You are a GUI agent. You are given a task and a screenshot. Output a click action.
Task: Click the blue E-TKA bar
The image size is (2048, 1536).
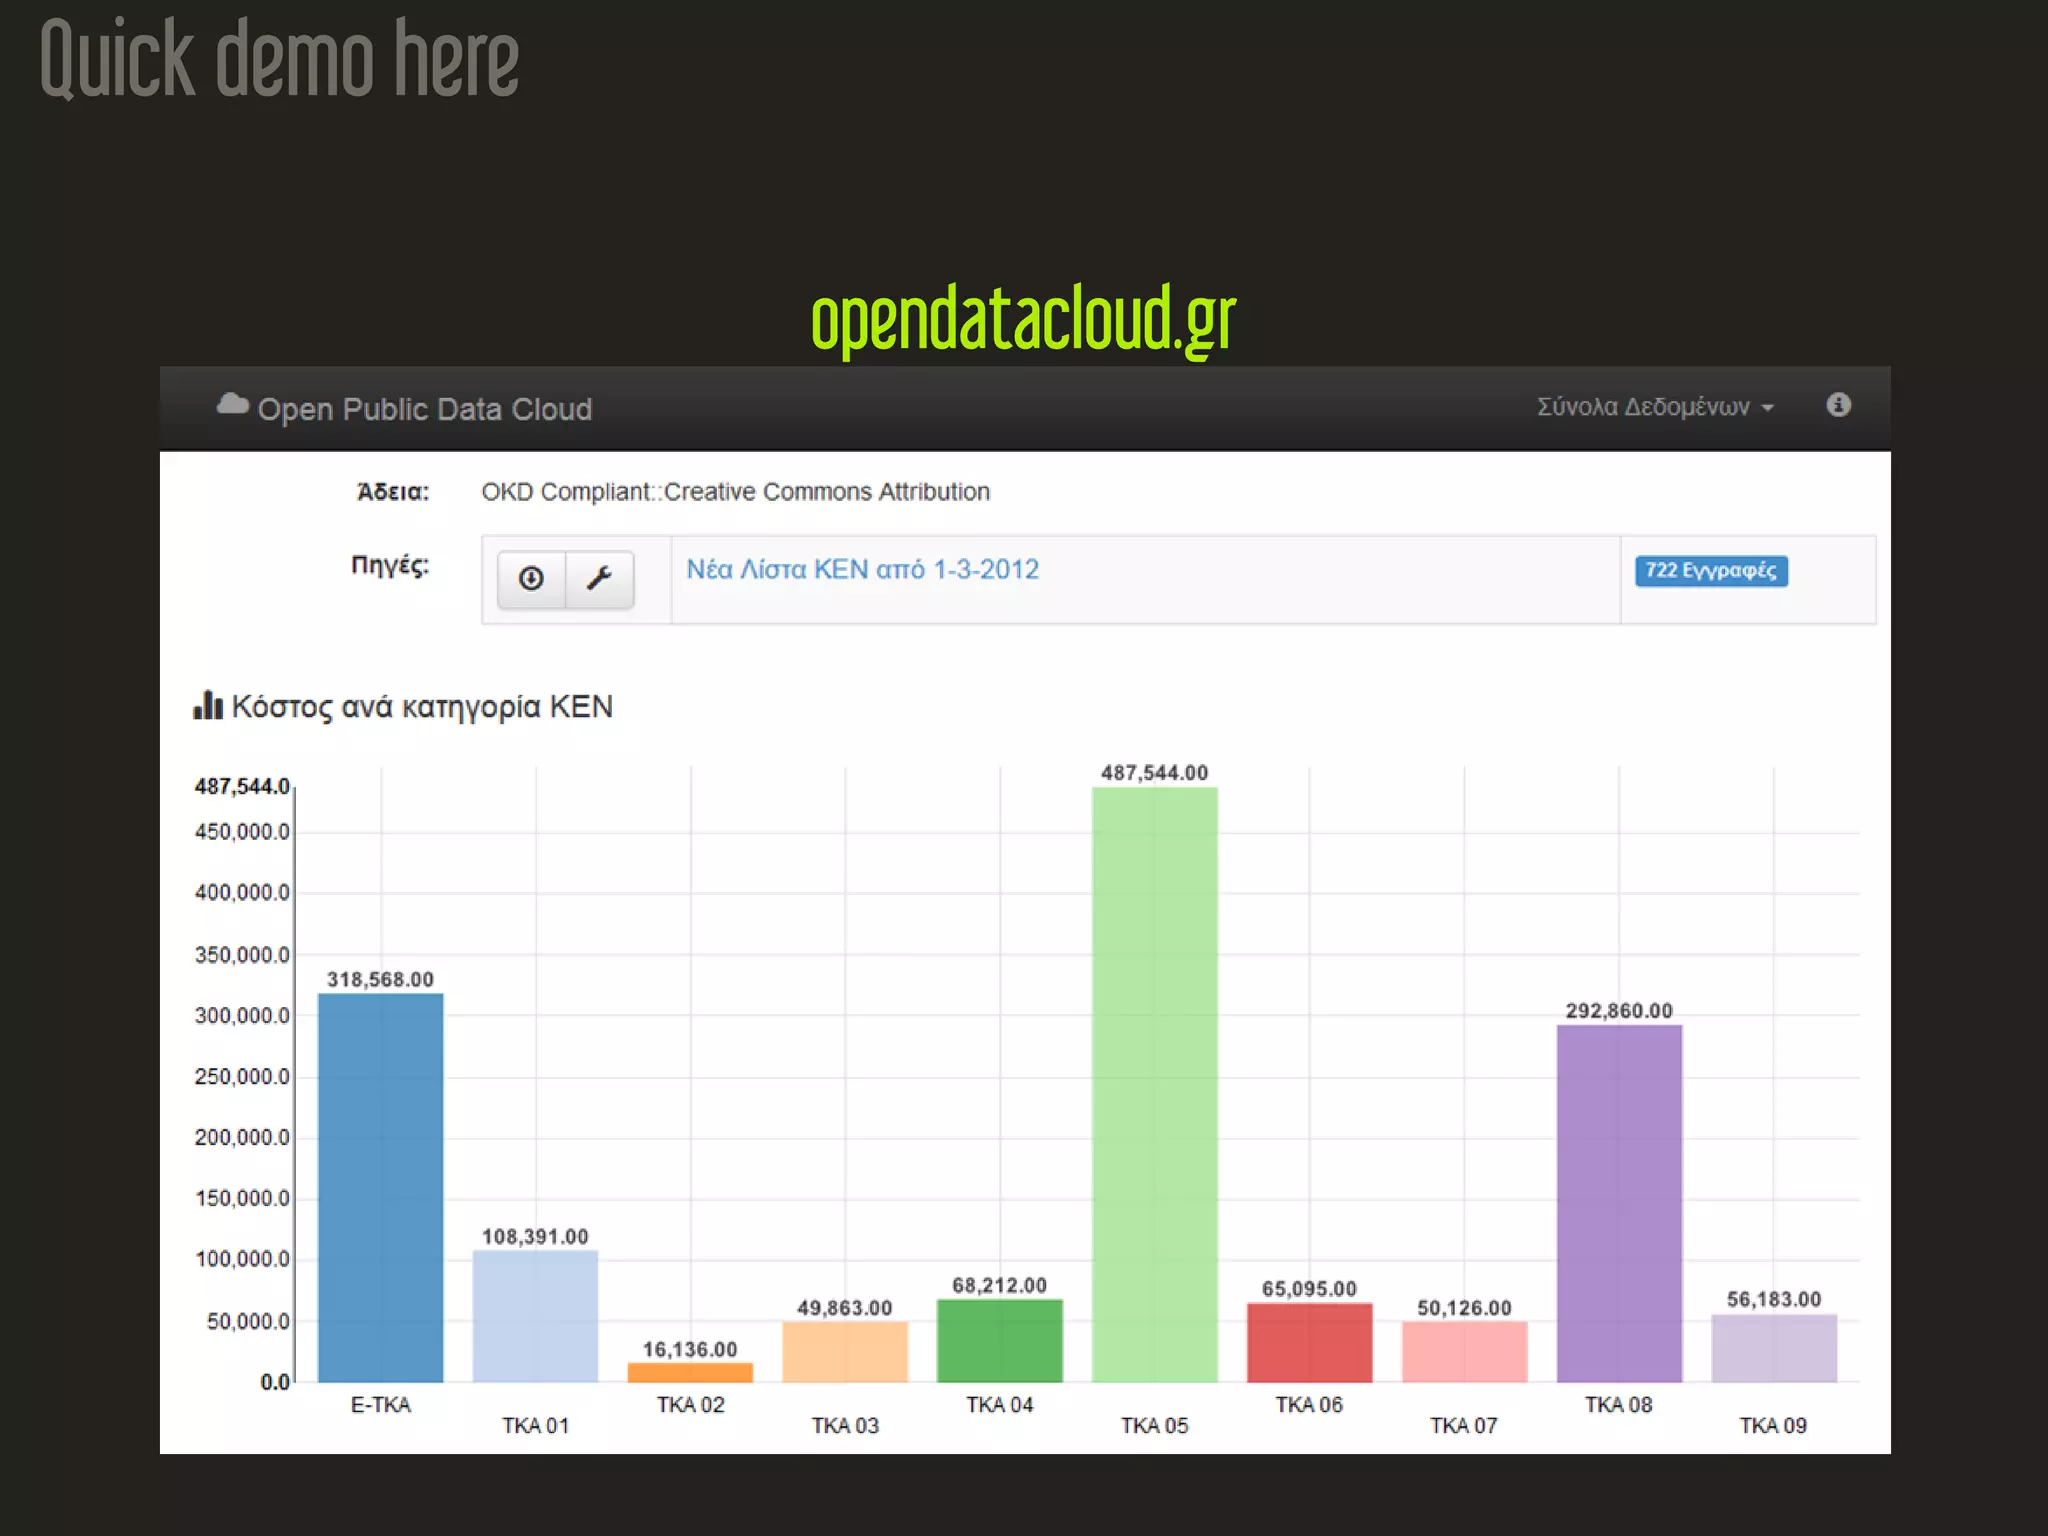[x=380, y=1188]
